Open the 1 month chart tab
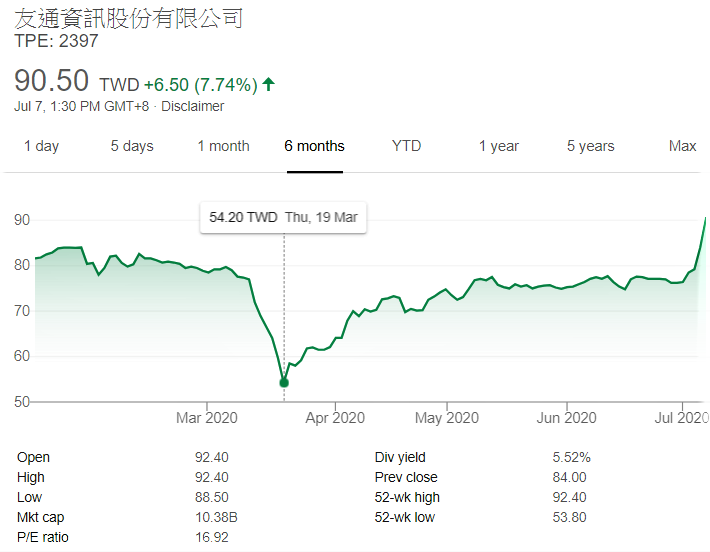The width and height of the screenshot is (710, 552). (223, 146)
